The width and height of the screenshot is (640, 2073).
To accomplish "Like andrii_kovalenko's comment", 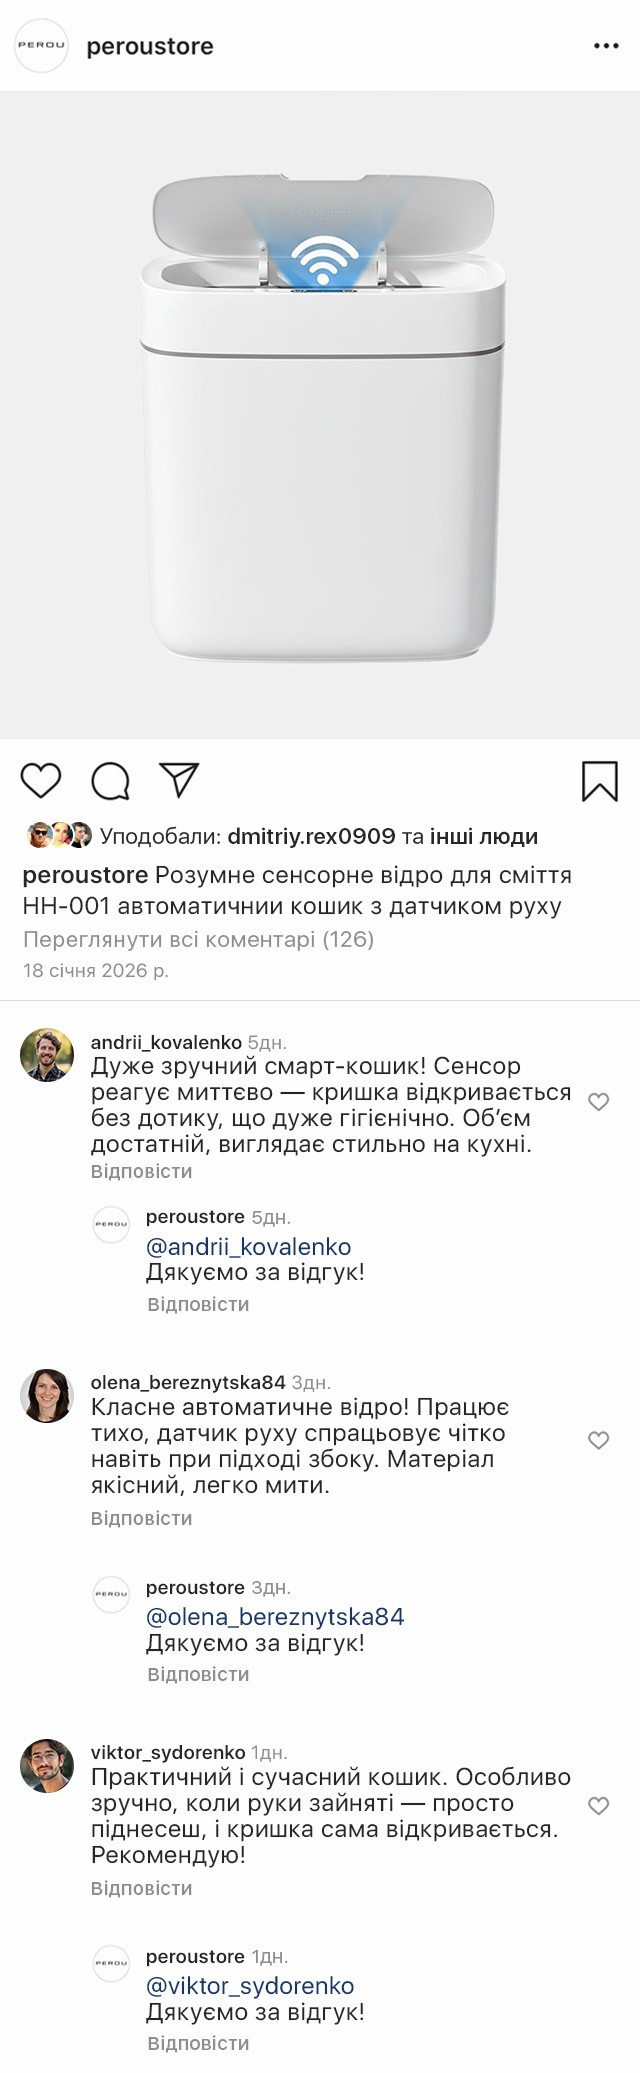I will pos(598,1102).
